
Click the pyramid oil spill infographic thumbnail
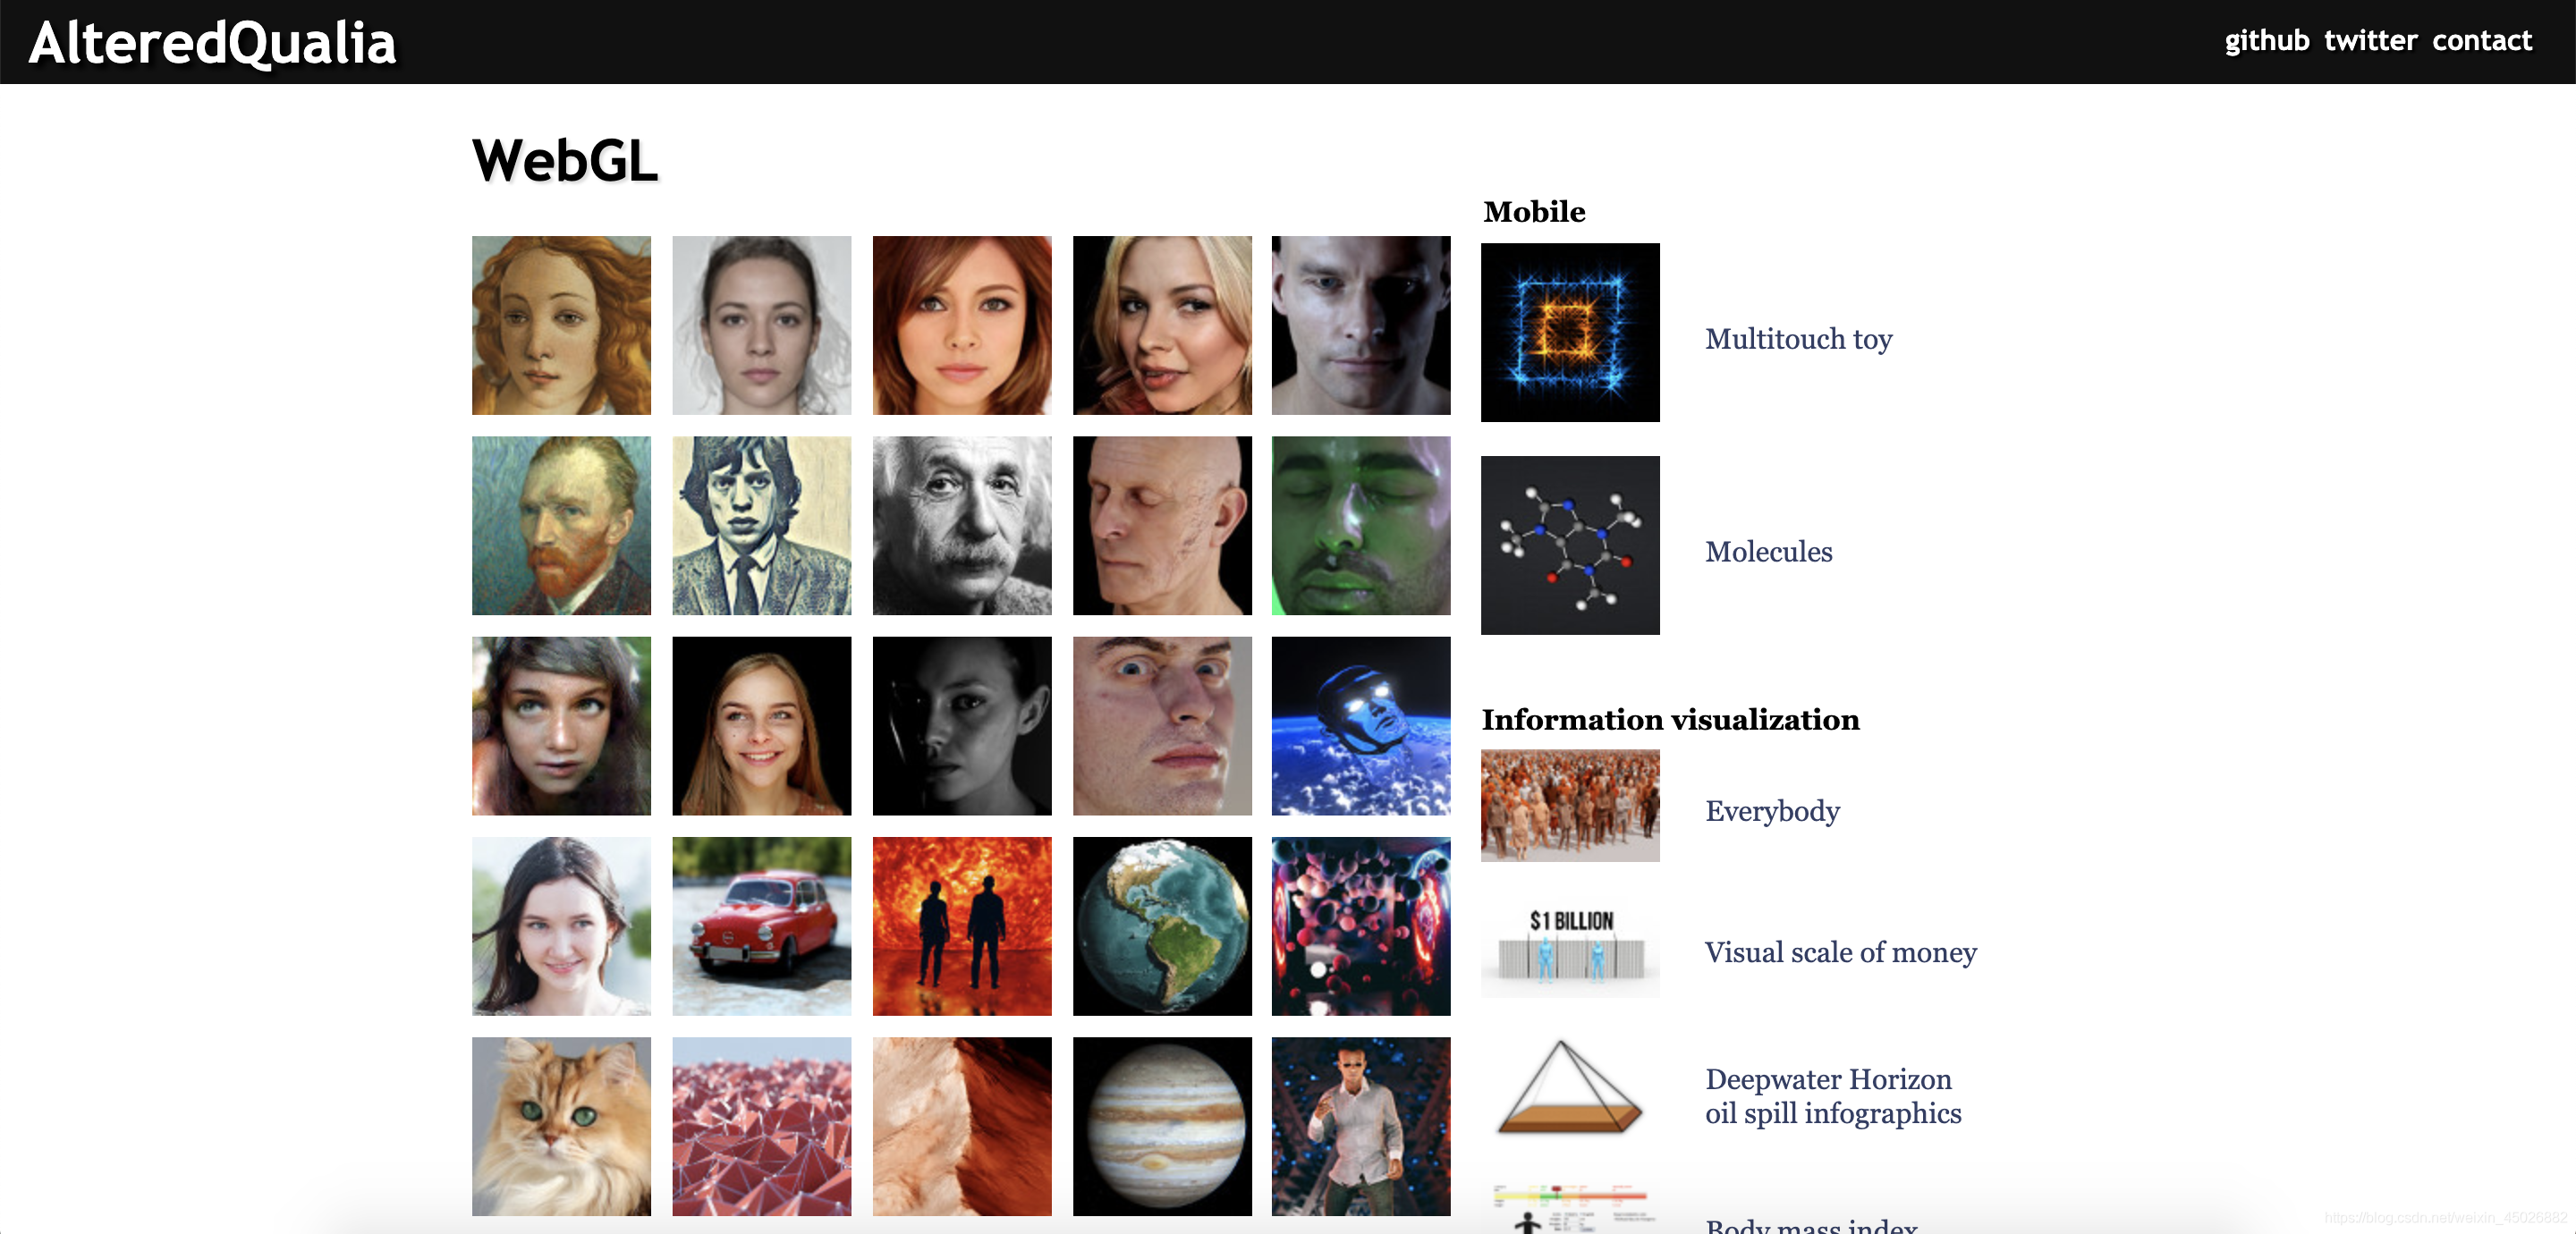pyautogui.click(x=1570, y=1088)
